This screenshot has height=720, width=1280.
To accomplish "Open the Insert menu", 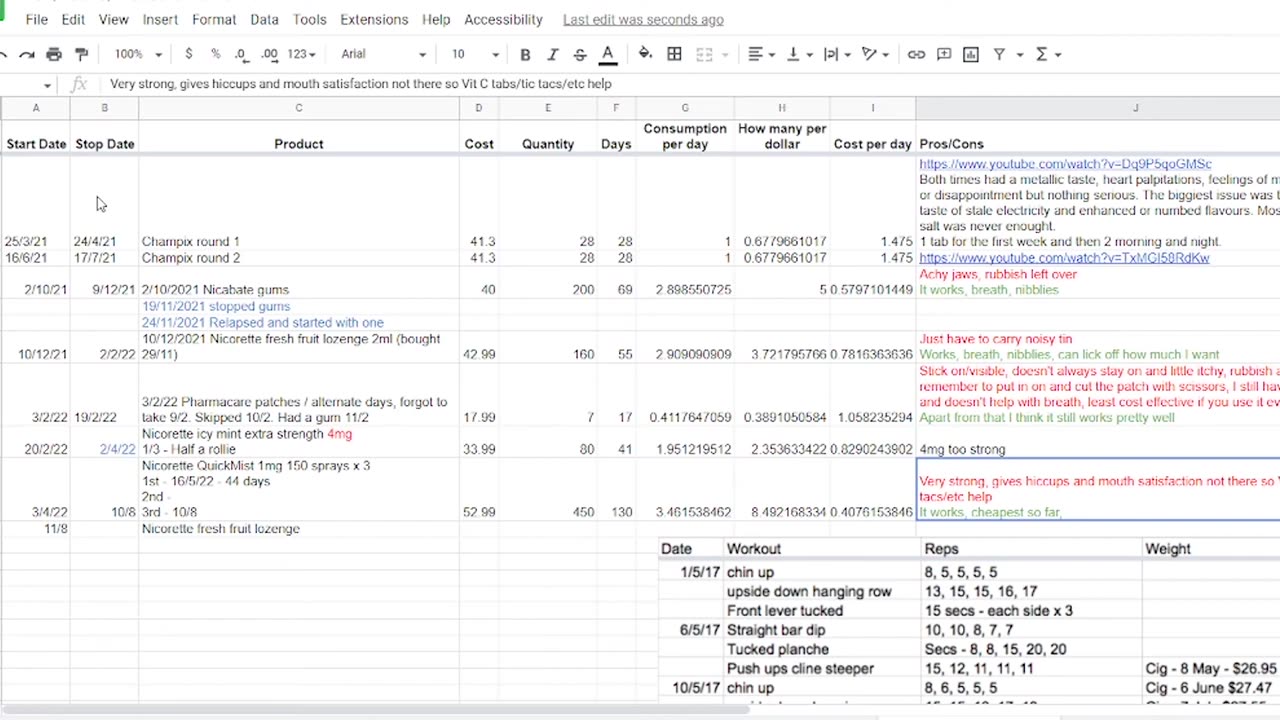I will [160, 19].
